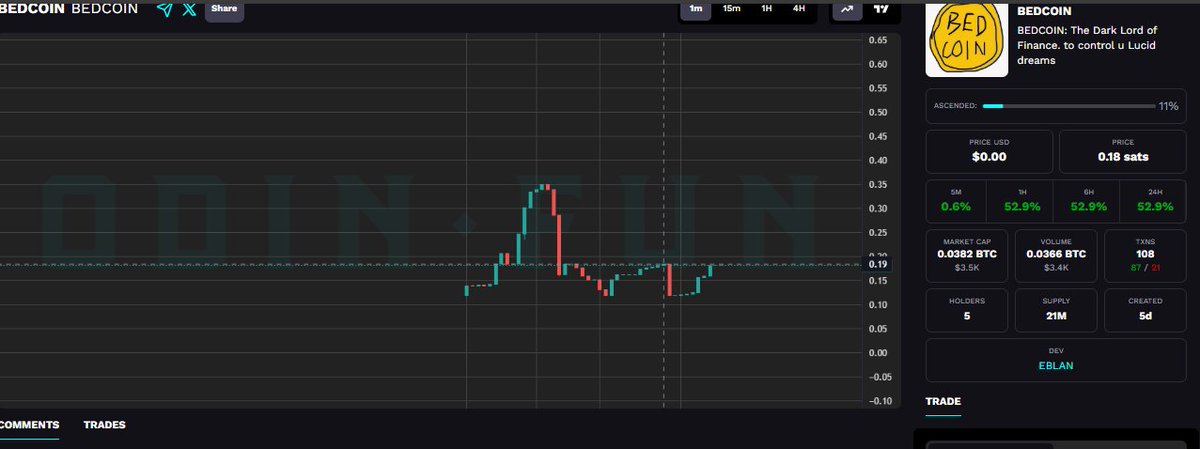Image resolution: width=1200 pixels, height=449 pixels.
Task: Select the 24H 52.9% change cell
Action: point(1153,200)
